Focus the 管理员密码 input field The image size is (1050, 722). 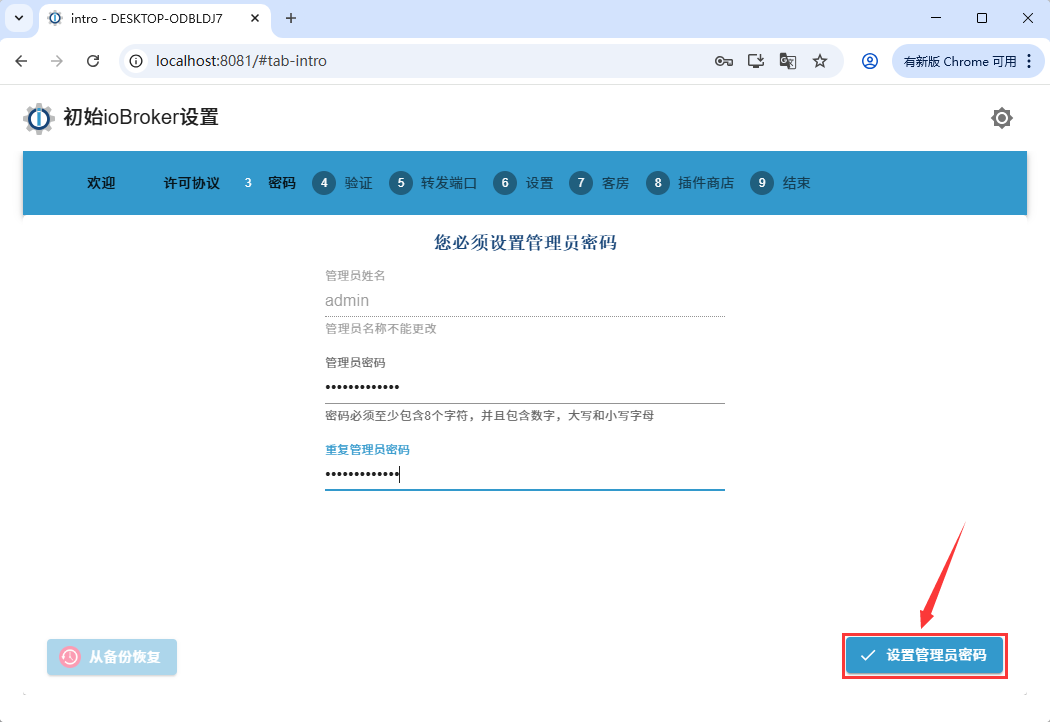coord(524,387)
